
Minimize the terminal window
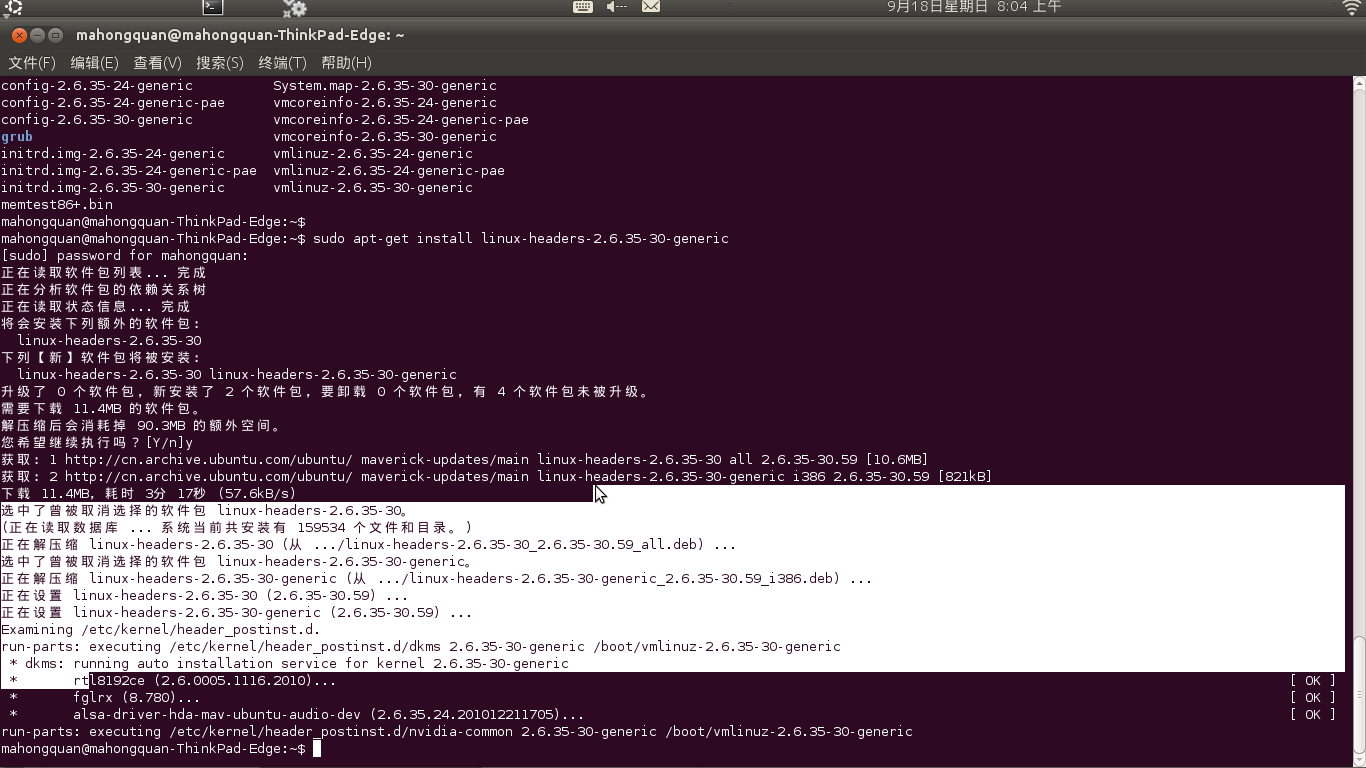pos(38,35)
